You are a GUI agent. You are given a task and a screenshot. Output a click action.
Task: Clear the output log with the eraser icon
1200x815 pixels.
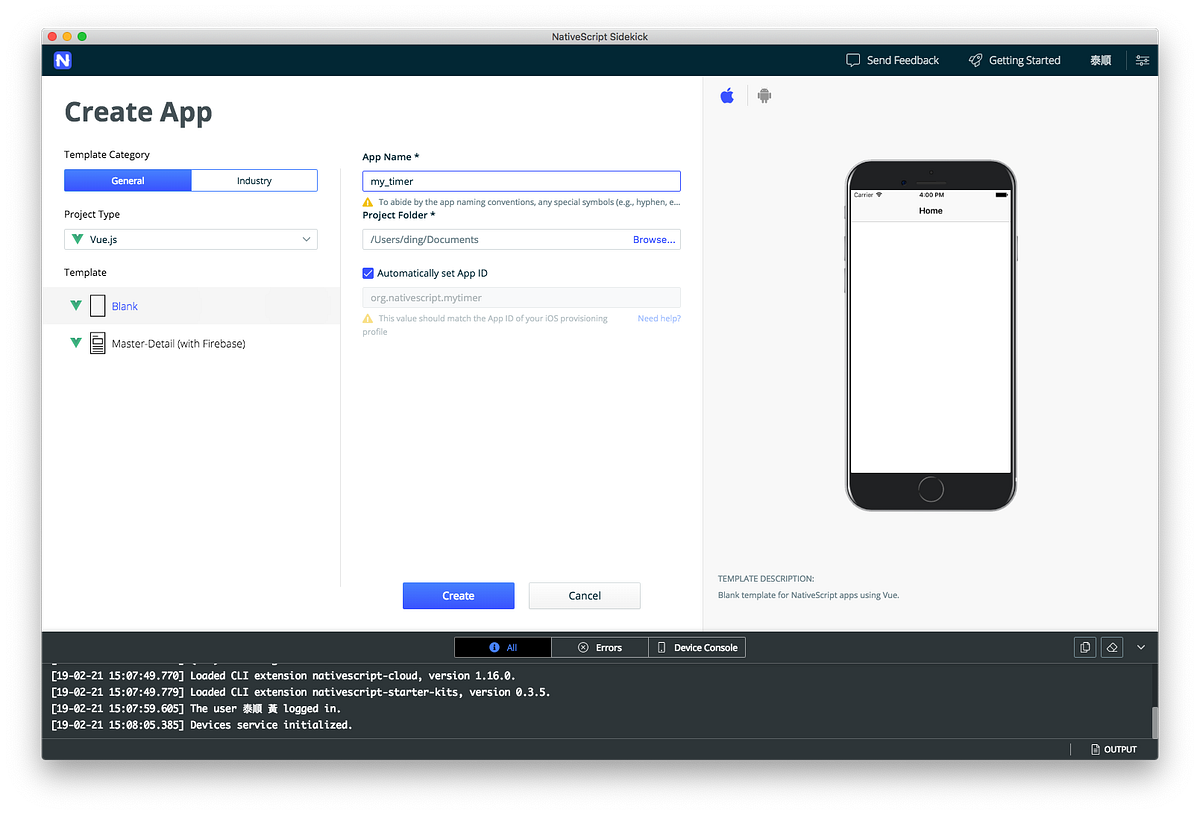click(x=1112, y=647)
